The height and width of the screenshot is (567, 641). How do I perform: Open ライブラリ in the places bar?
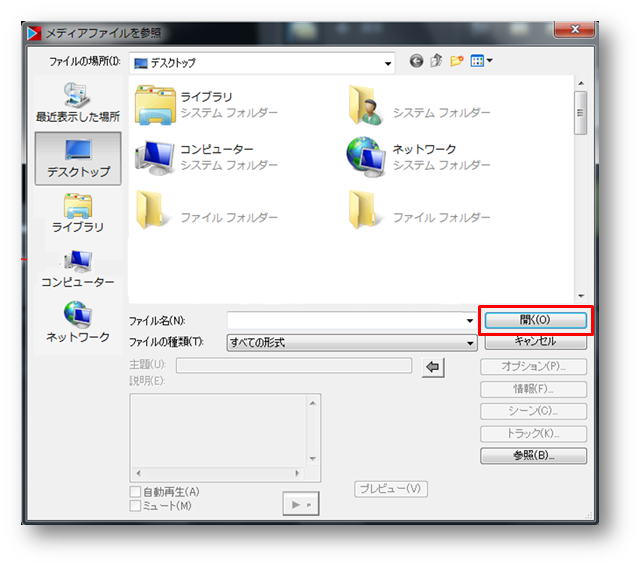tap(78, 213)
